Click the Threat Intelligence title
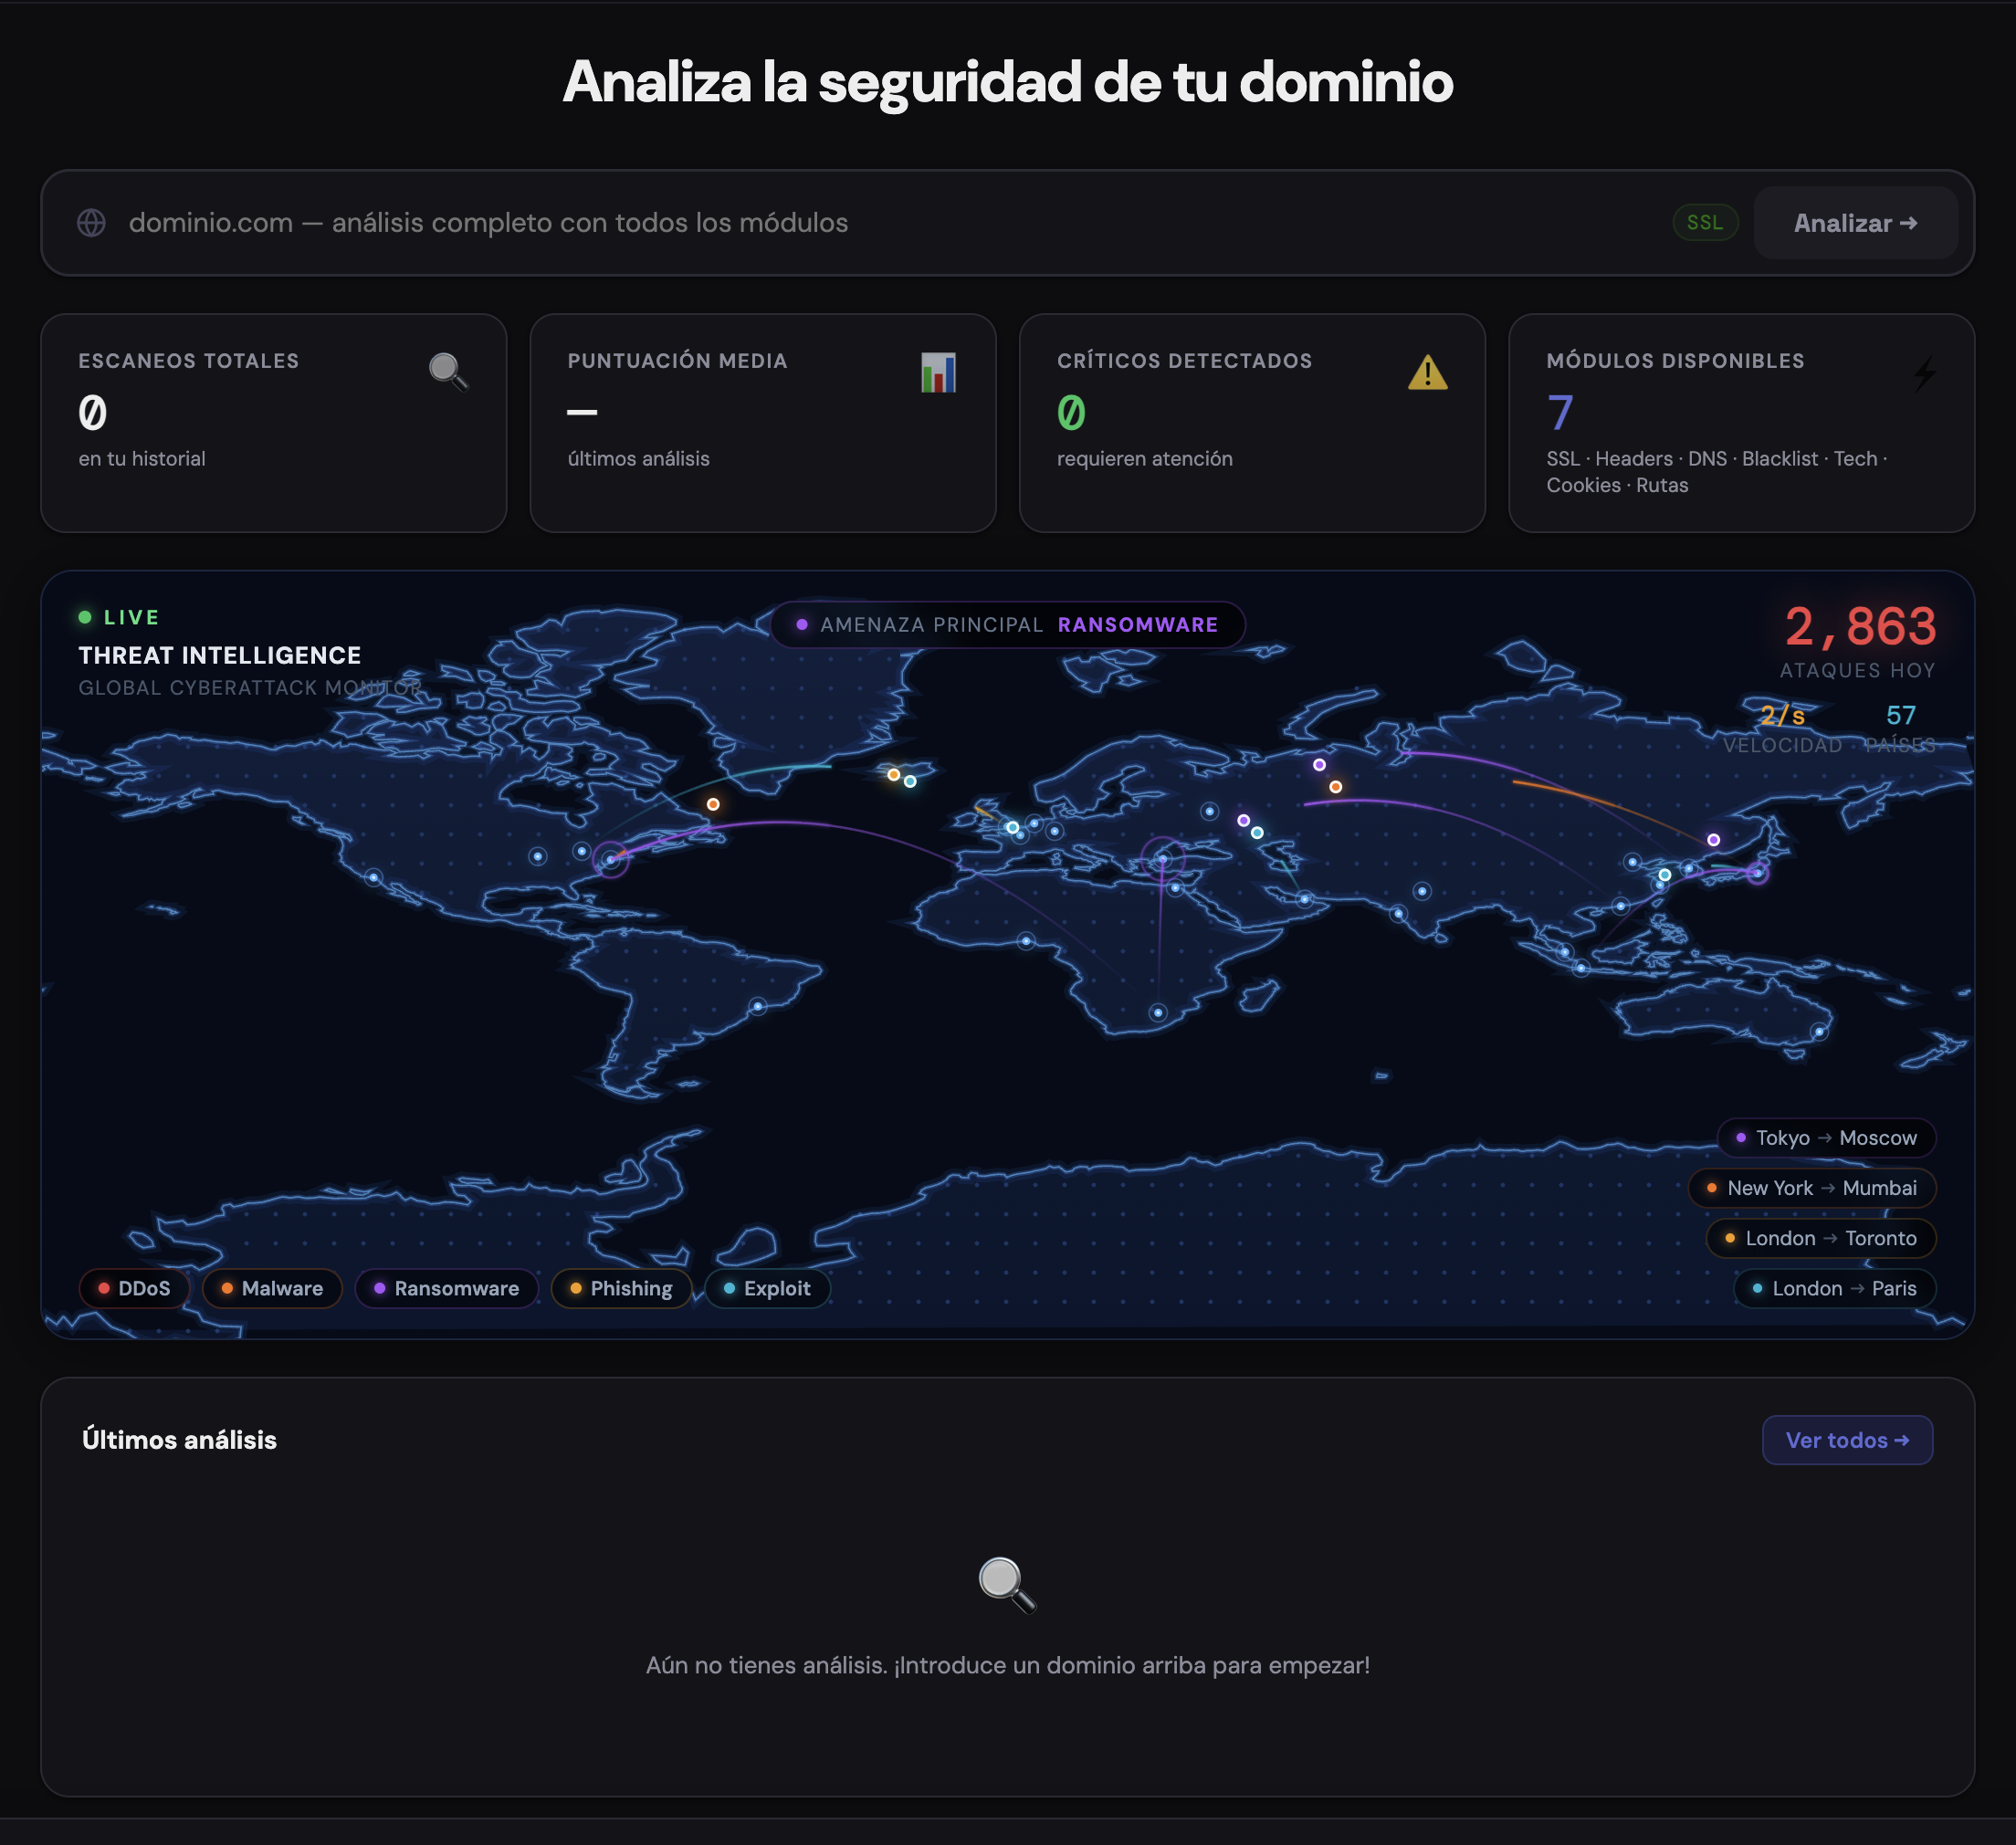2016x1845 pixels. [220, 655]
